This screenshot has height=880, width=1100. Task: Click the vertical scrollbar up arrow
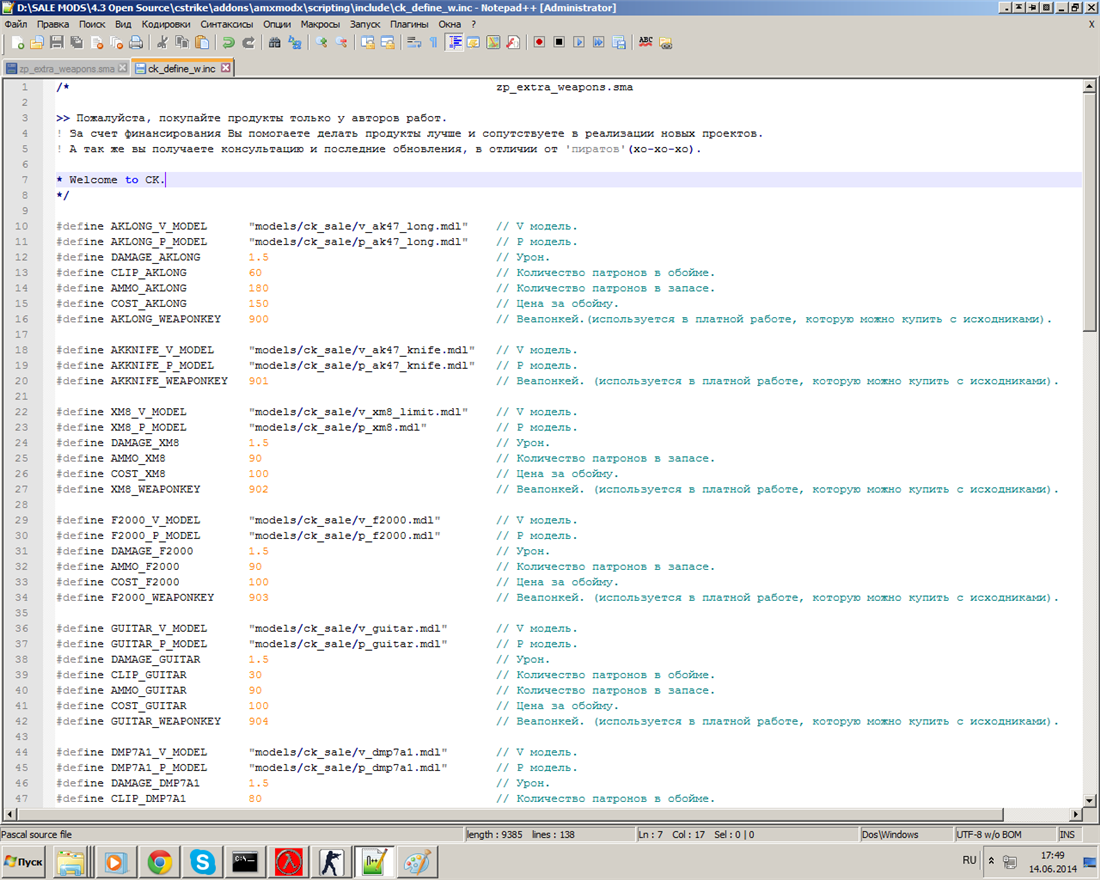point(1089,86)
